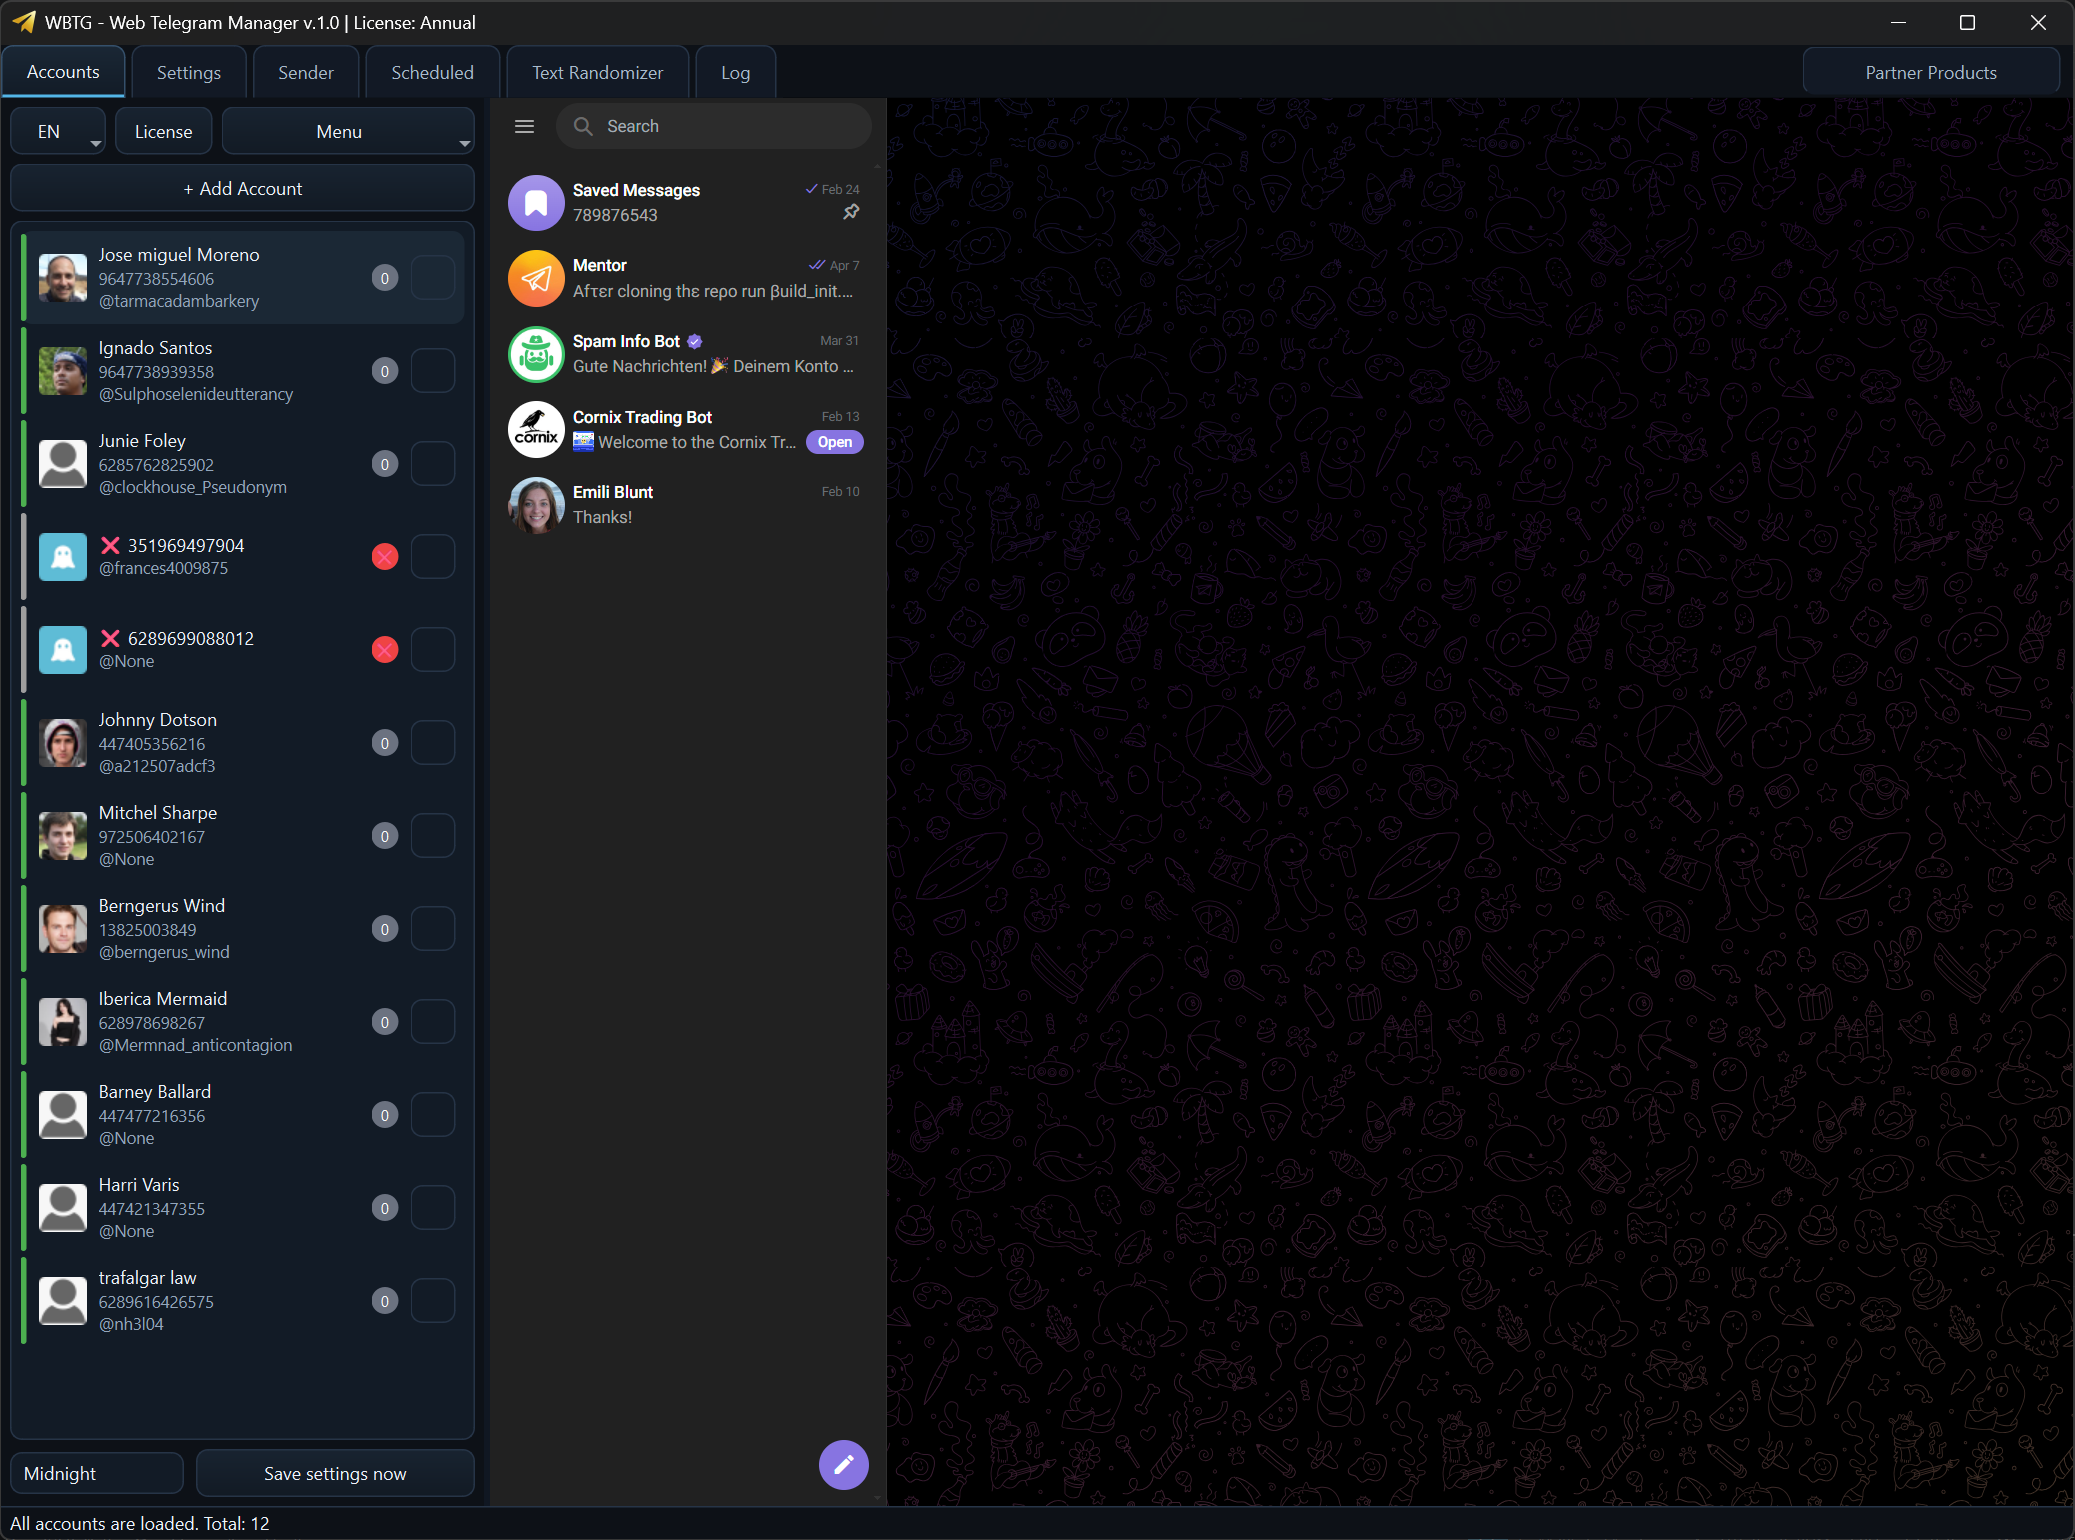Tick the checkbox for Mitchel Sharpe
Viewport: 2075px width, 1540px height.
click(433, 836)
